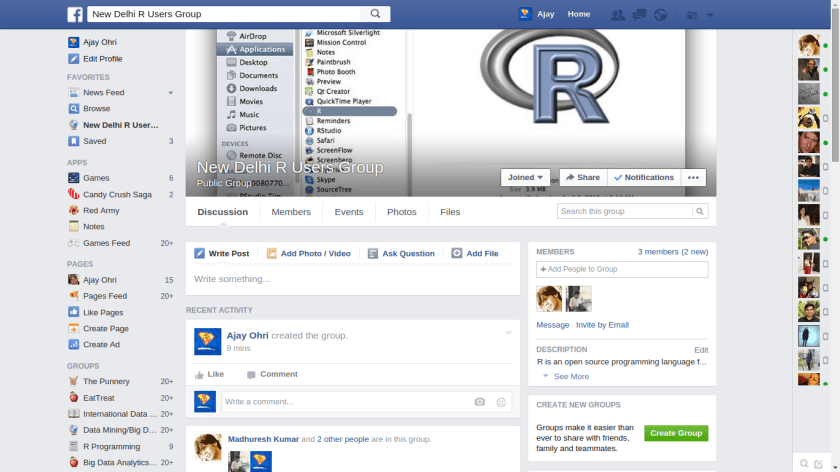Switch to the Files tab
Viewport: 840px width, 472px height.
450,212
